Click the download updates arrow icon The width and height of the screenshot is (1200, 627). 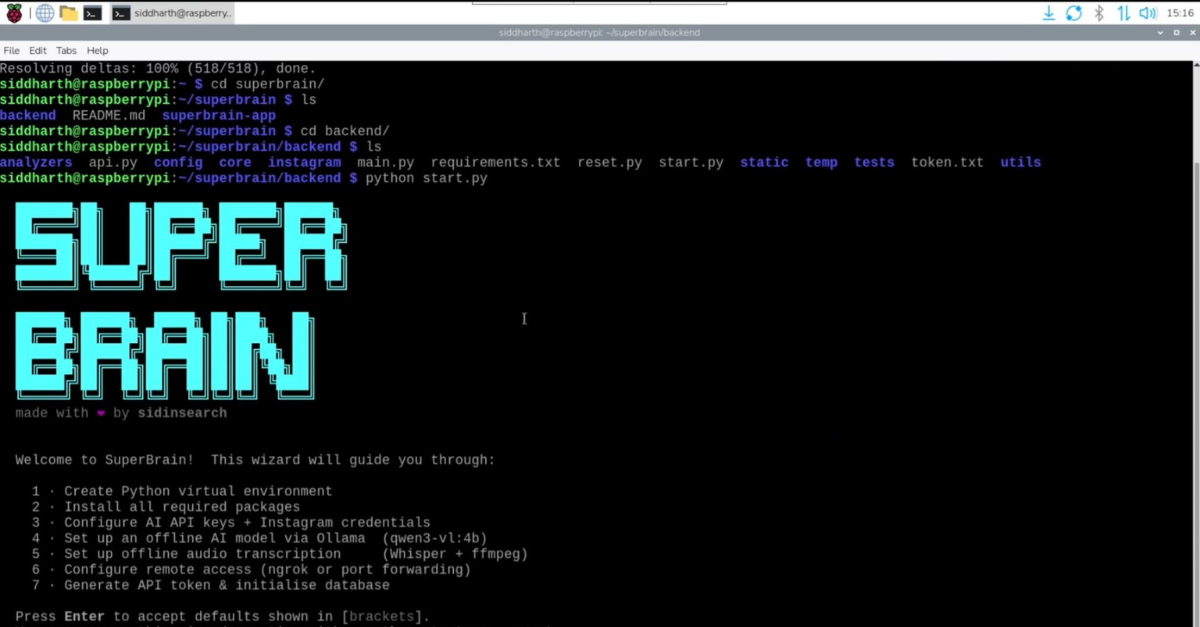click(1049, 13)
